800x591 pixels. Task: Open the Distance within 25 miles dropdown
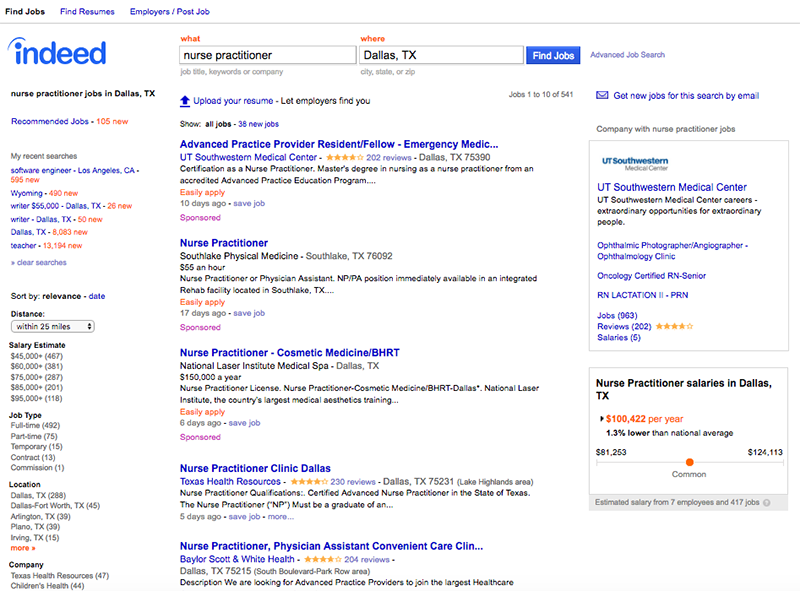tap(53, 326)
